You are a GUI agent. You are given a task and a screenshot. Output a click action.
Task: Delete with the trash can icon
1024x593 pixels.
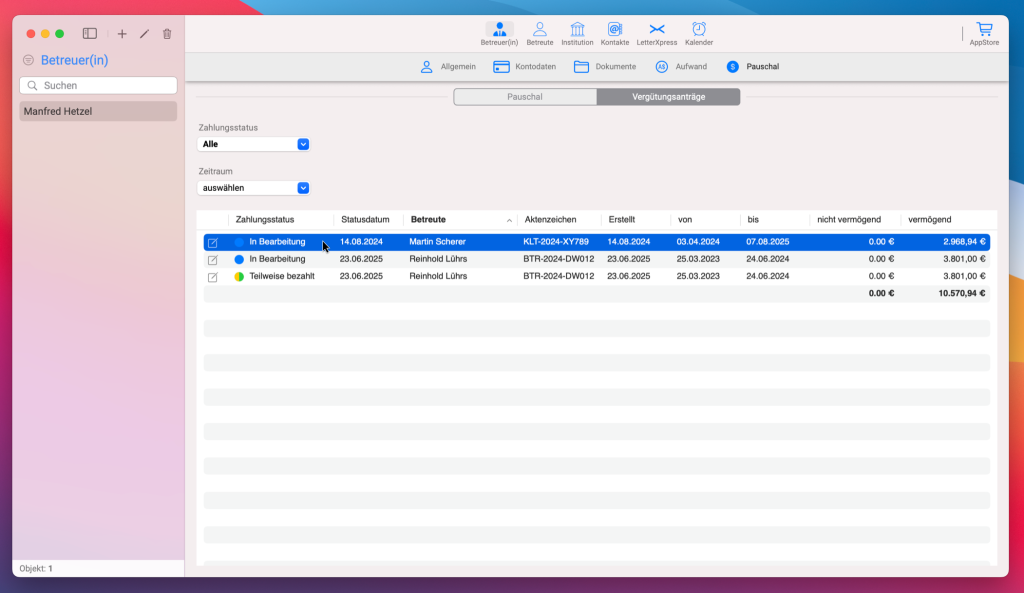(x=167, y=34)
